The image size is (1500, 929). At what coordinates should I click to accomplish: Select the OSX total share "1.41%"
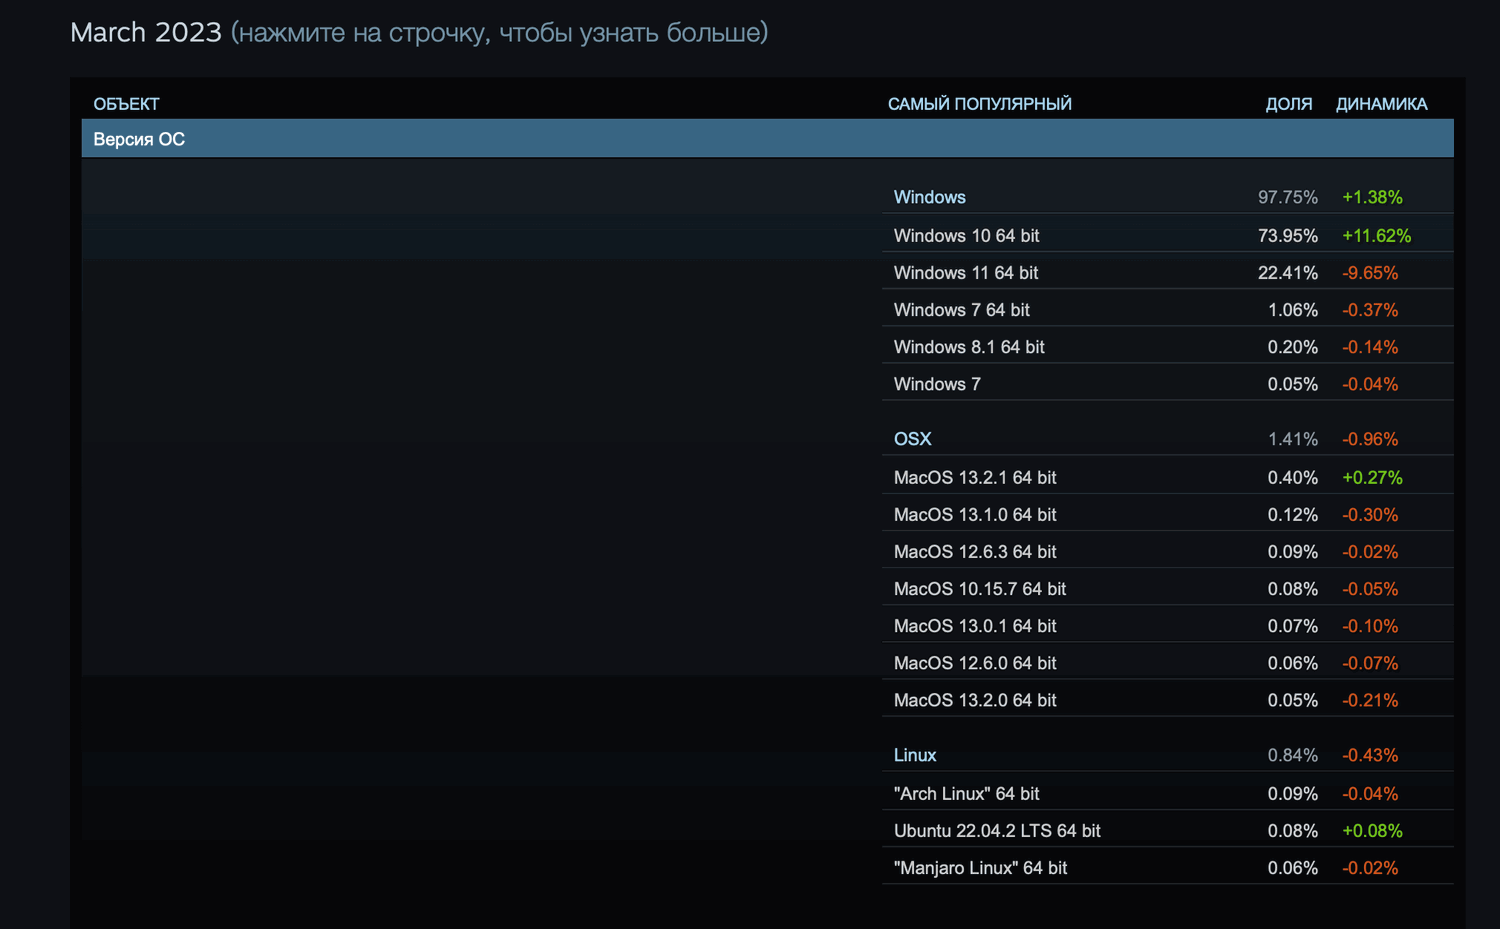coord(1293,439)
